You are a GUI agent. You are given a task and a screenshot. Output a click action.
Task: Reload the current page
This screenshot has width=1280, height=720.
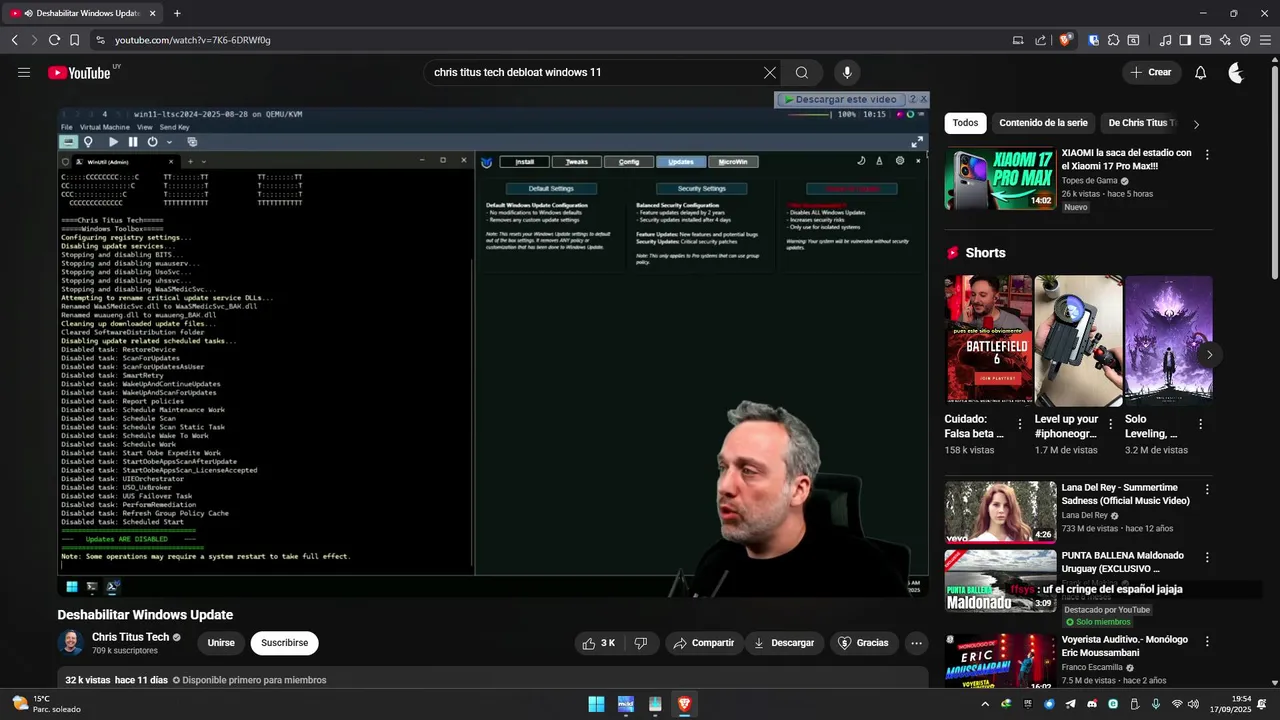tap(54, 40)
